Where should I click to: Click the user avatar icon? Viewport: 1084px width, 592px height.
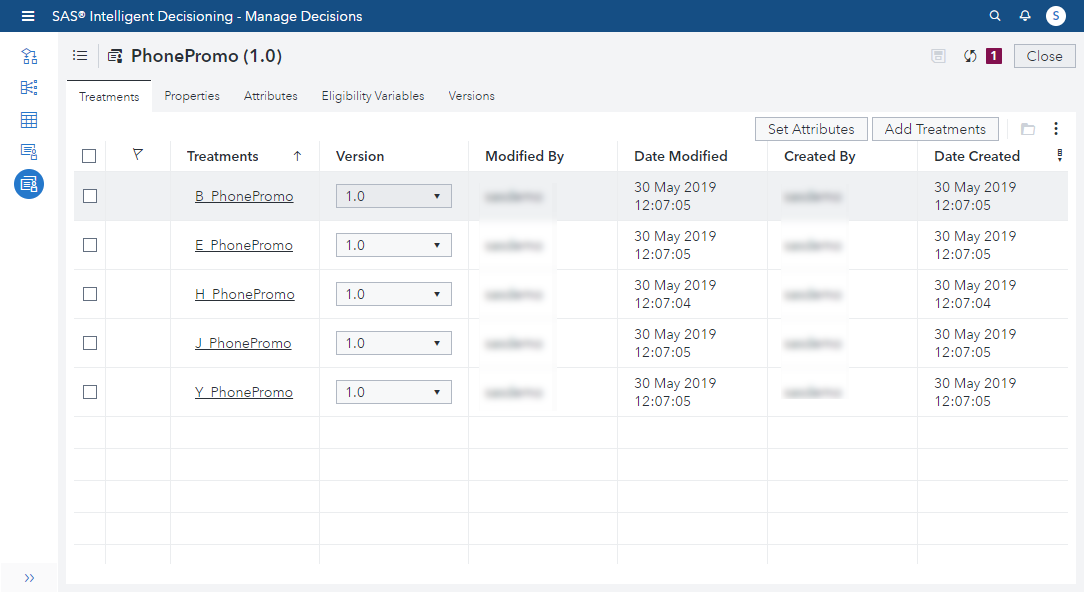(1056, 16)
